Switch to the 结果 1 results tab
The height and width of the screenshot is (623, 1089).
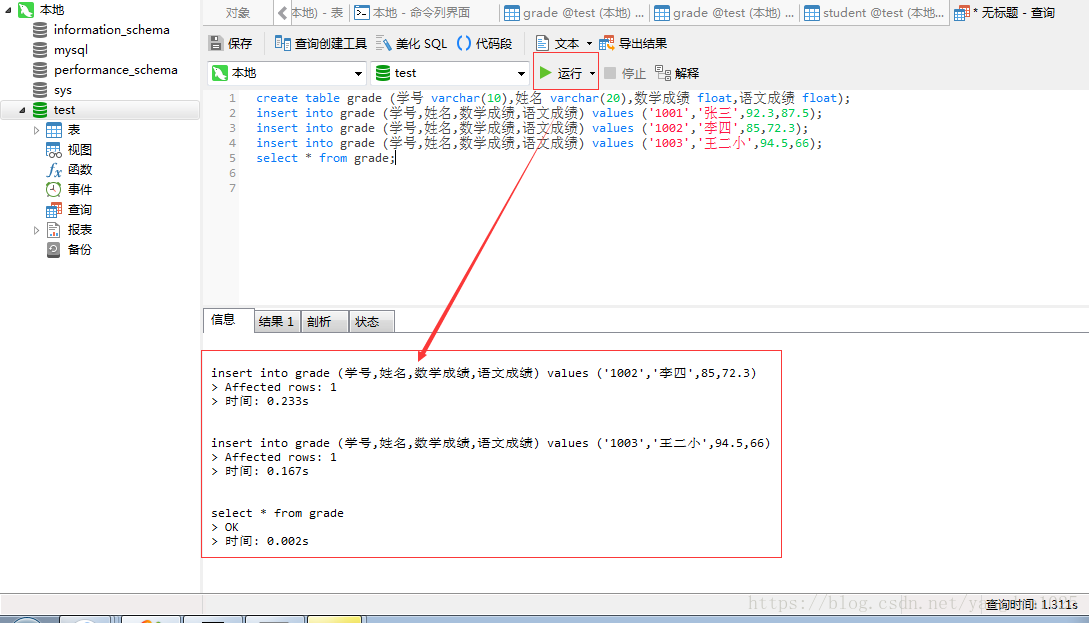[276, 320]
